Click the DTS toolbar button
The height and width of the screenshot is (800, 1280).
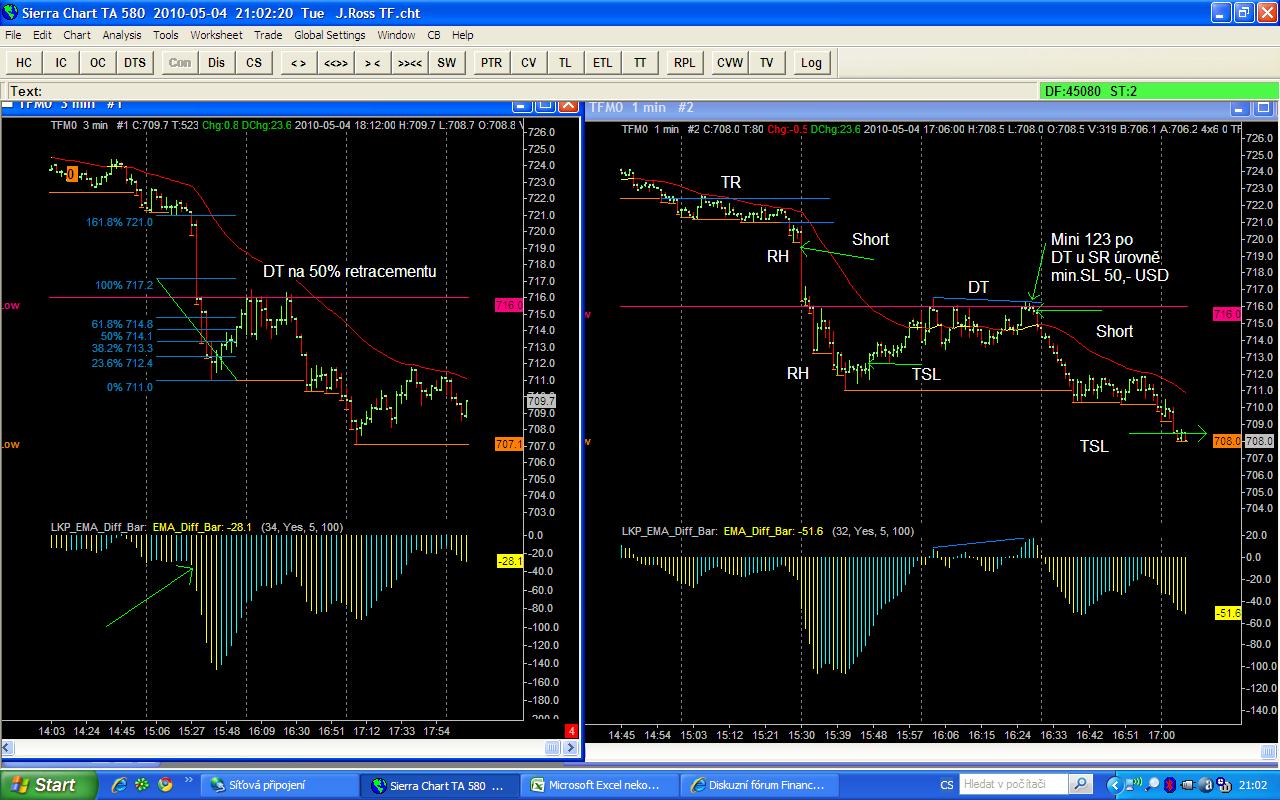point(135,62)
